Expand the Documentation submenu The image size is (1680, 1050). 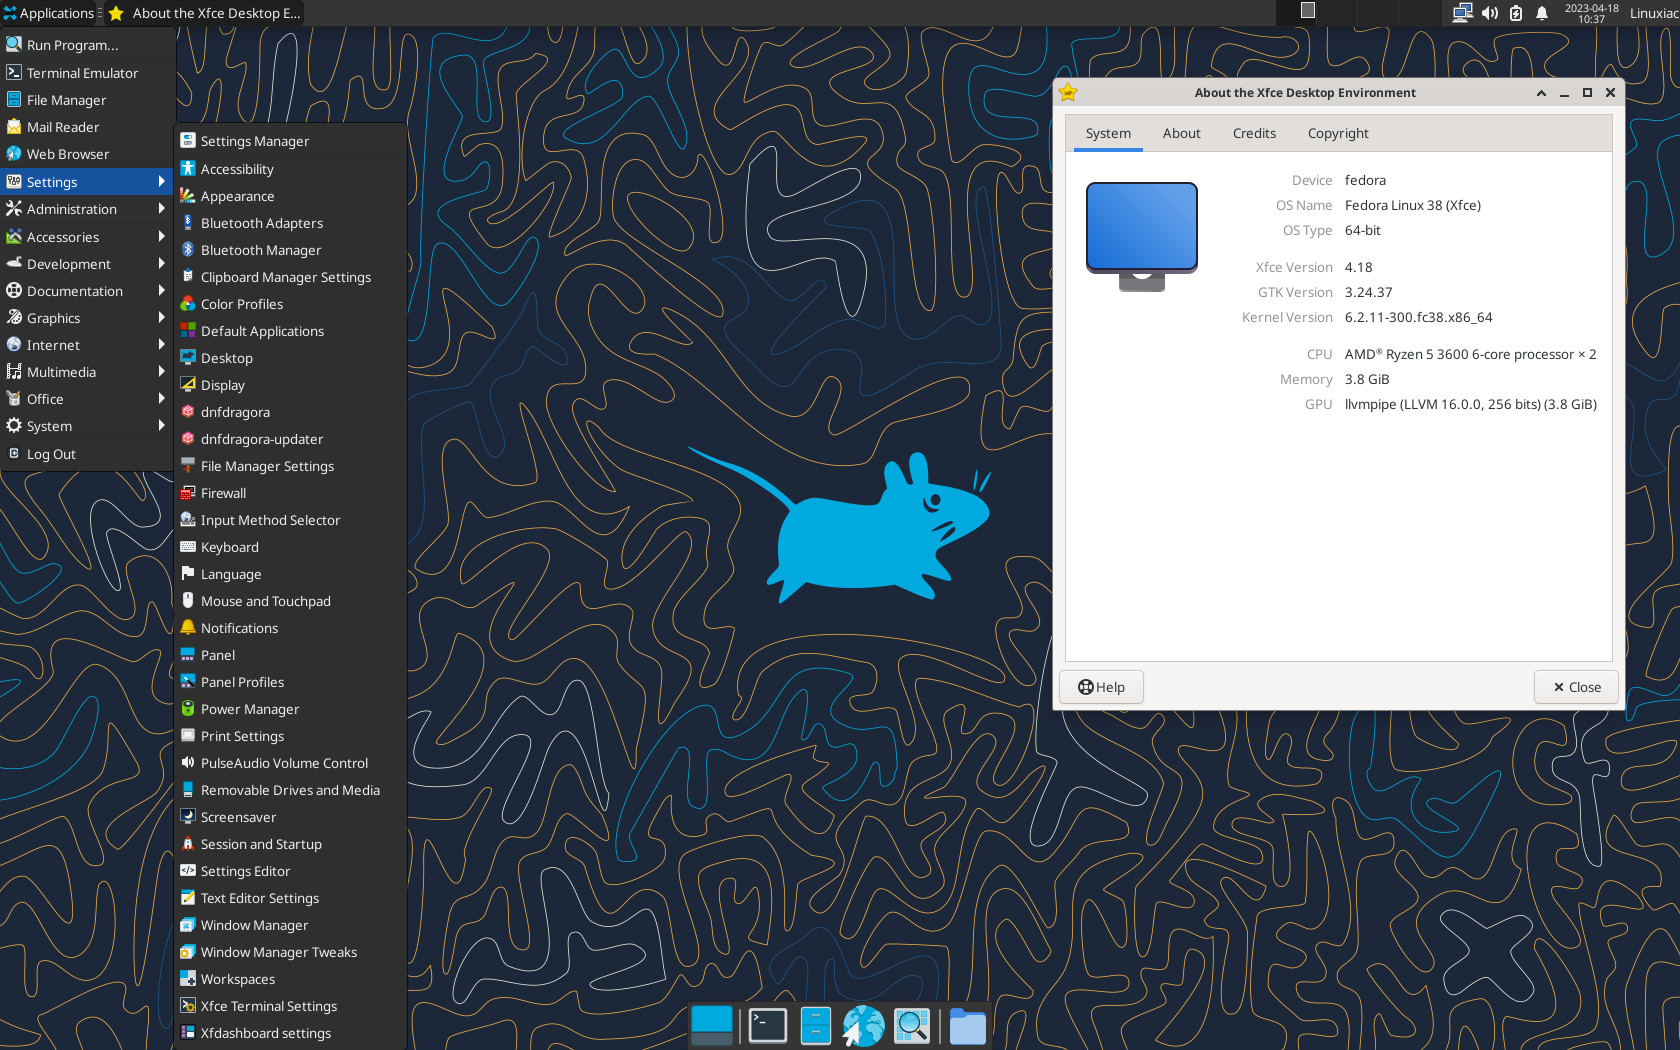(86, 291)
